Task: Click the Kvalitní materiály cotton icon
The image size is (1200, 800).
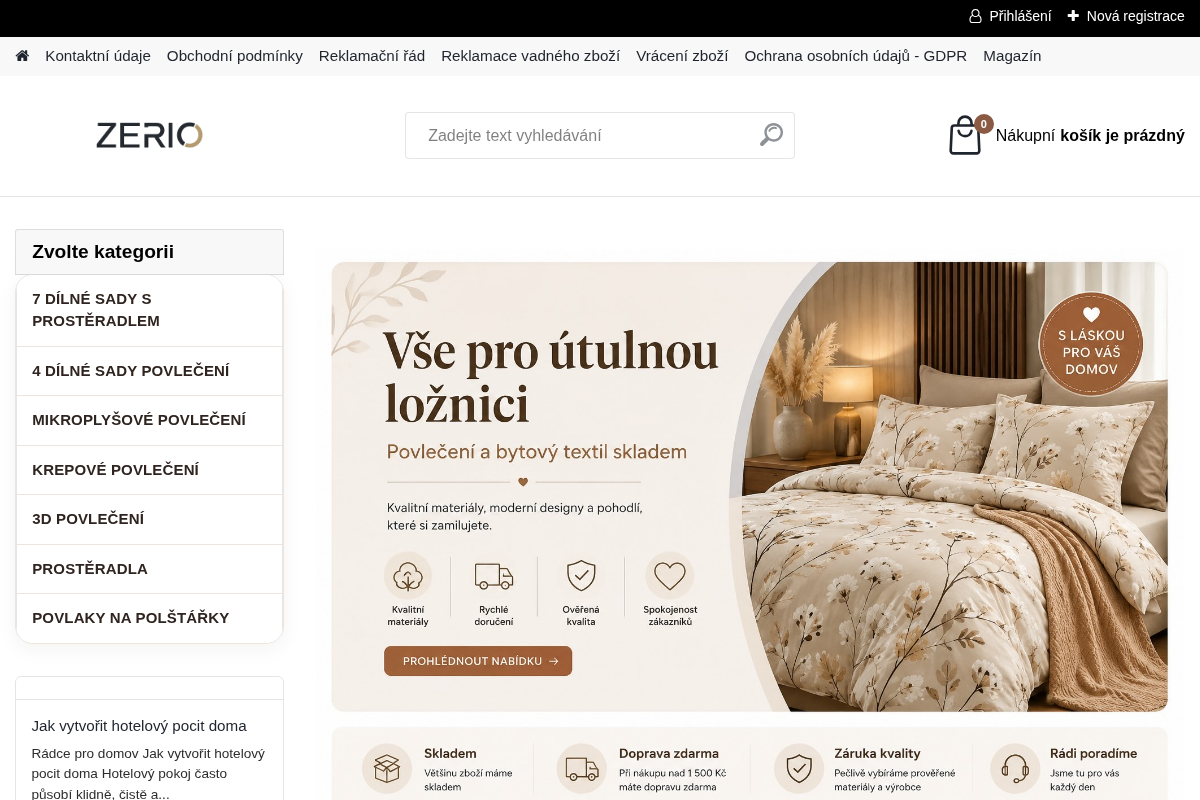Action: tap(408, 576)
